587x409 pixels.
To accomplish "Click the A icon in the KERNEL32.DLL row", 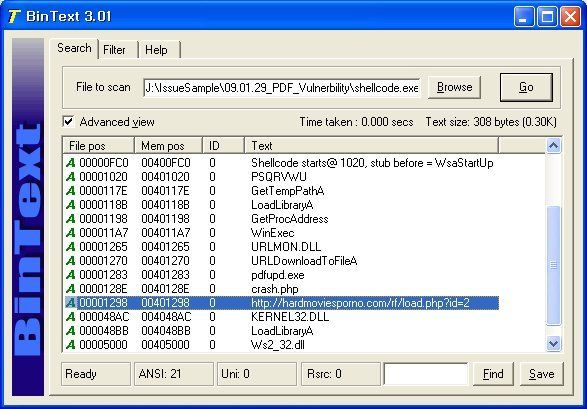I will [70, 317].
